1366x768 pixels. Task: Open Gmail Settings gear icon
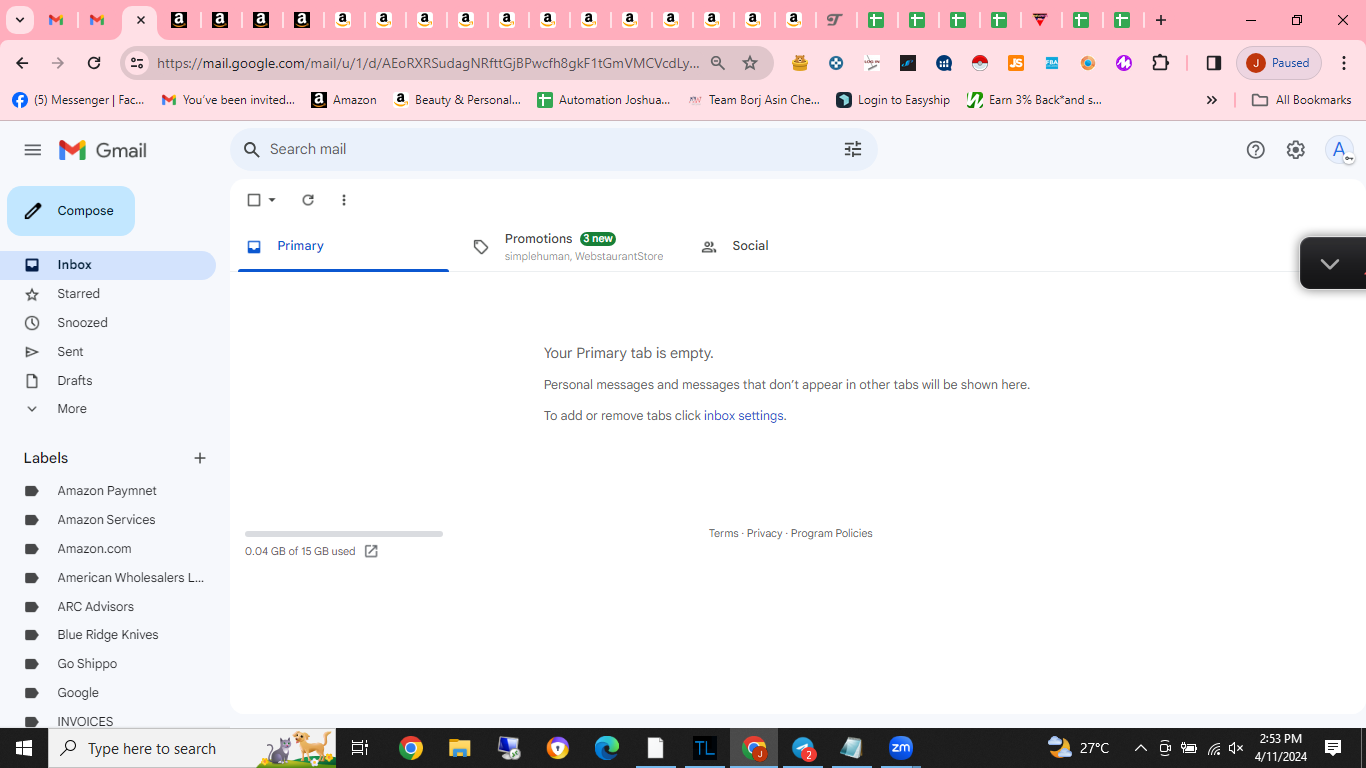click(x=1296, y=150)
